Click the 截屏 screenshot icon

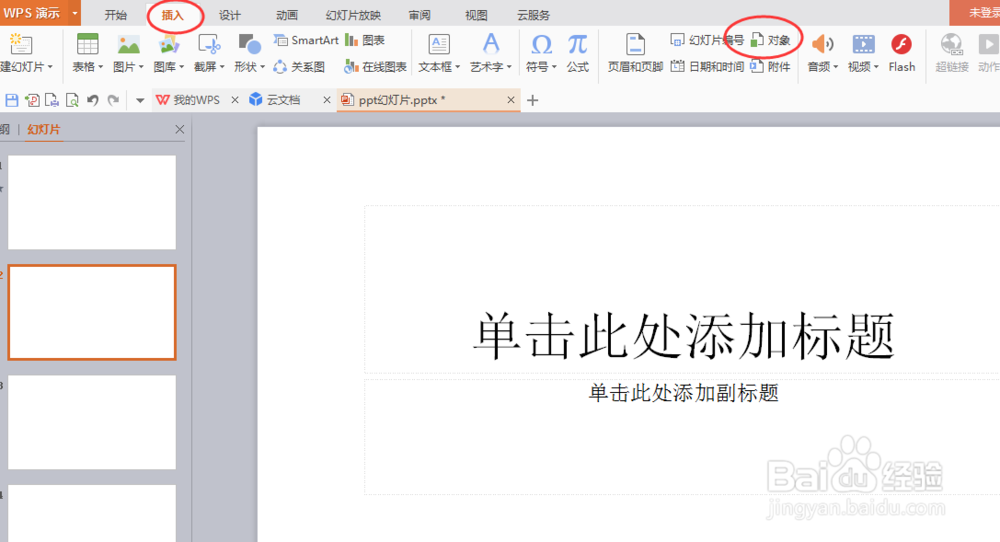tap(209, 44)
